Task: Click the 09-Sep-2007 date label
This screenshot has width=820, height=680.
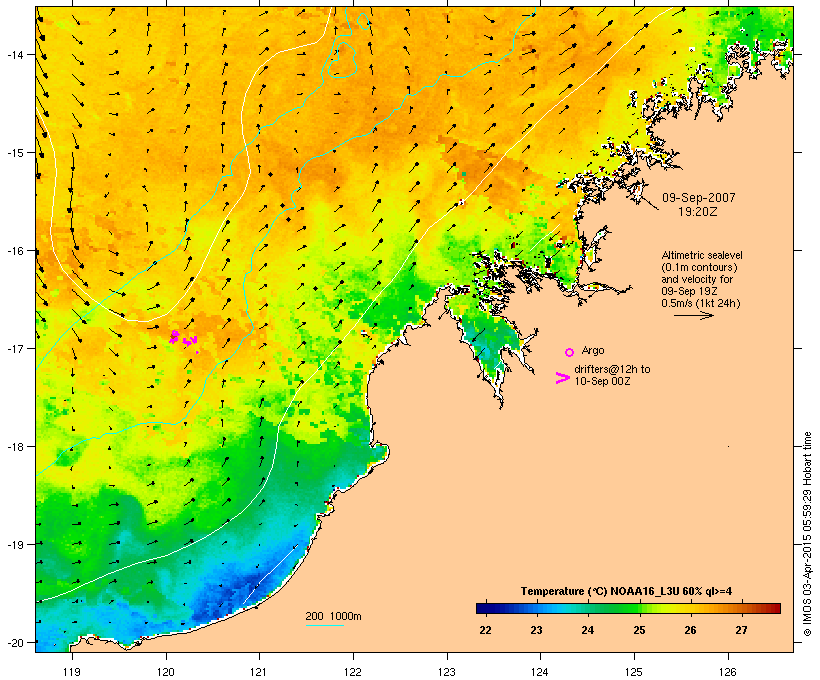Action: click(x=699, y=198)
